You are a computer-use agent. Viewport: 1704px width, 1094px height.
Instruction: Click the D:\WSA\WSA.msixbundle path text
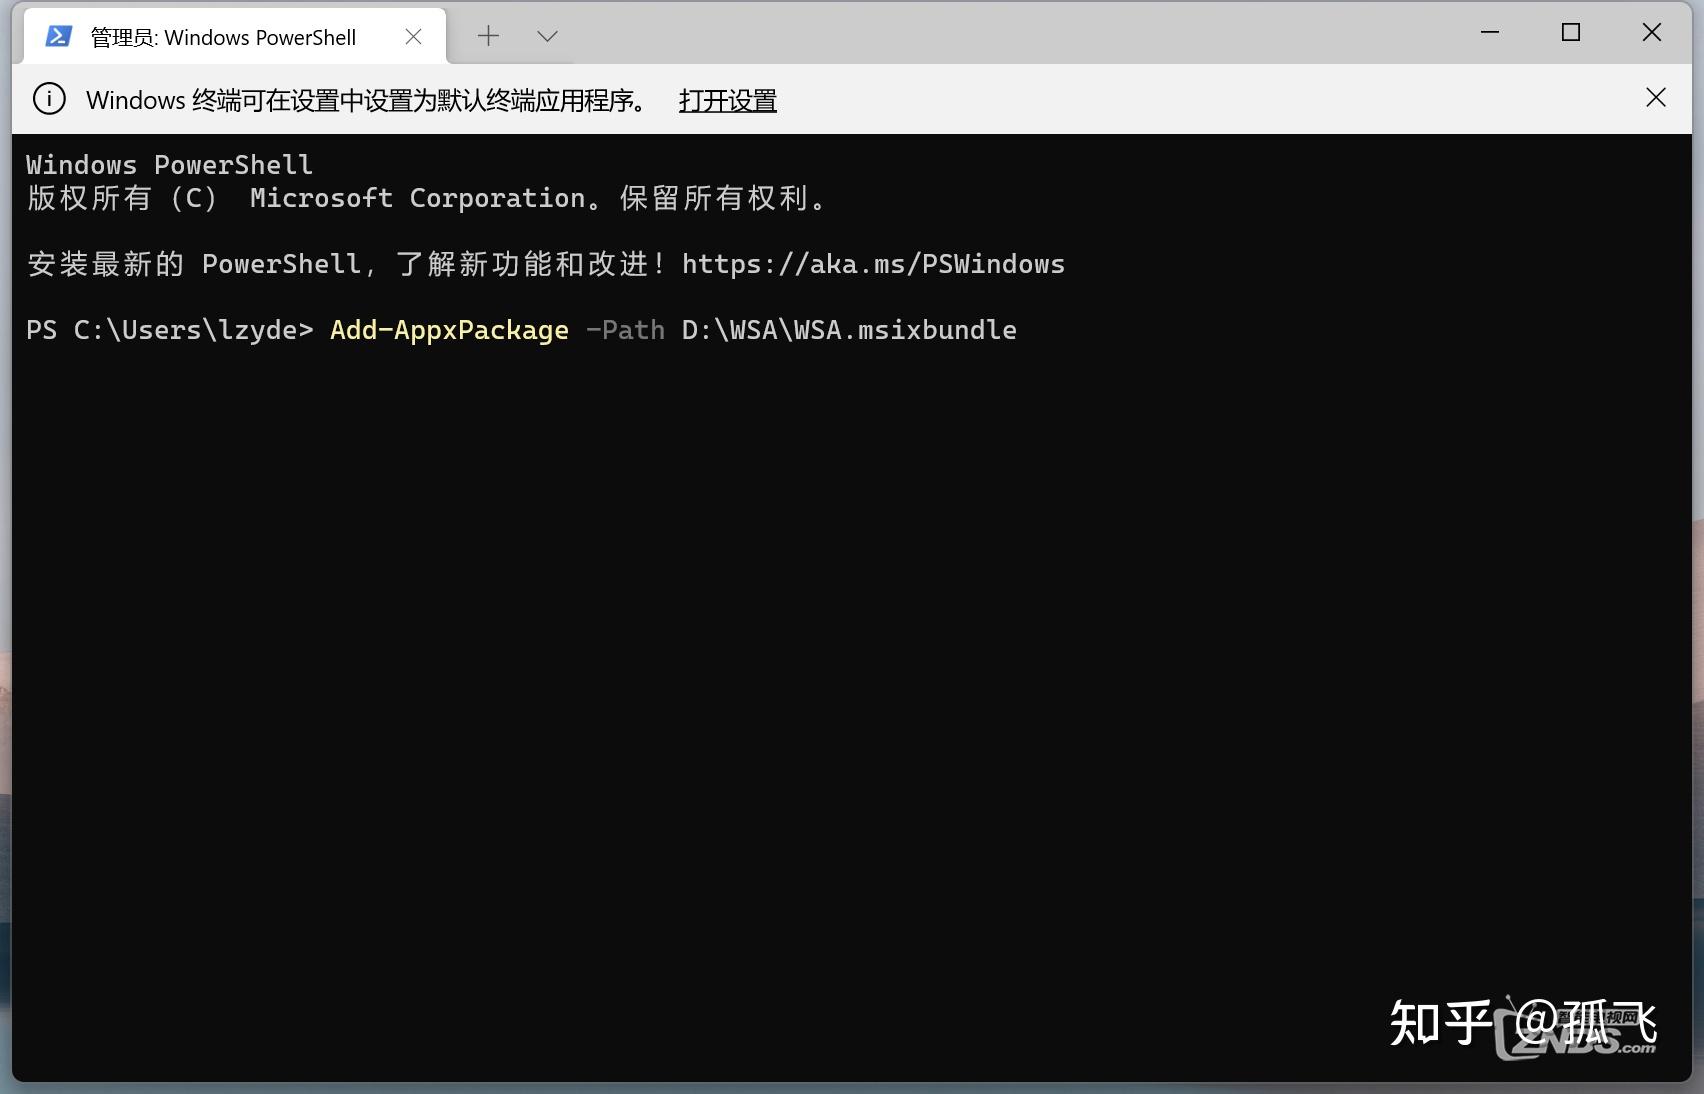click(849, 330)
